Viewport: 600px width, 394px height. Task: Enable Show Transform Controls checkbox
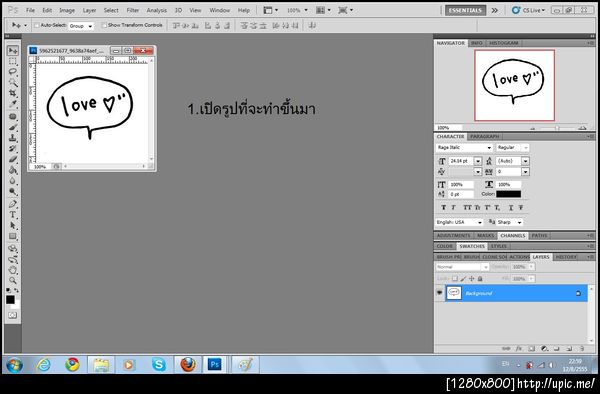(104, 25)
